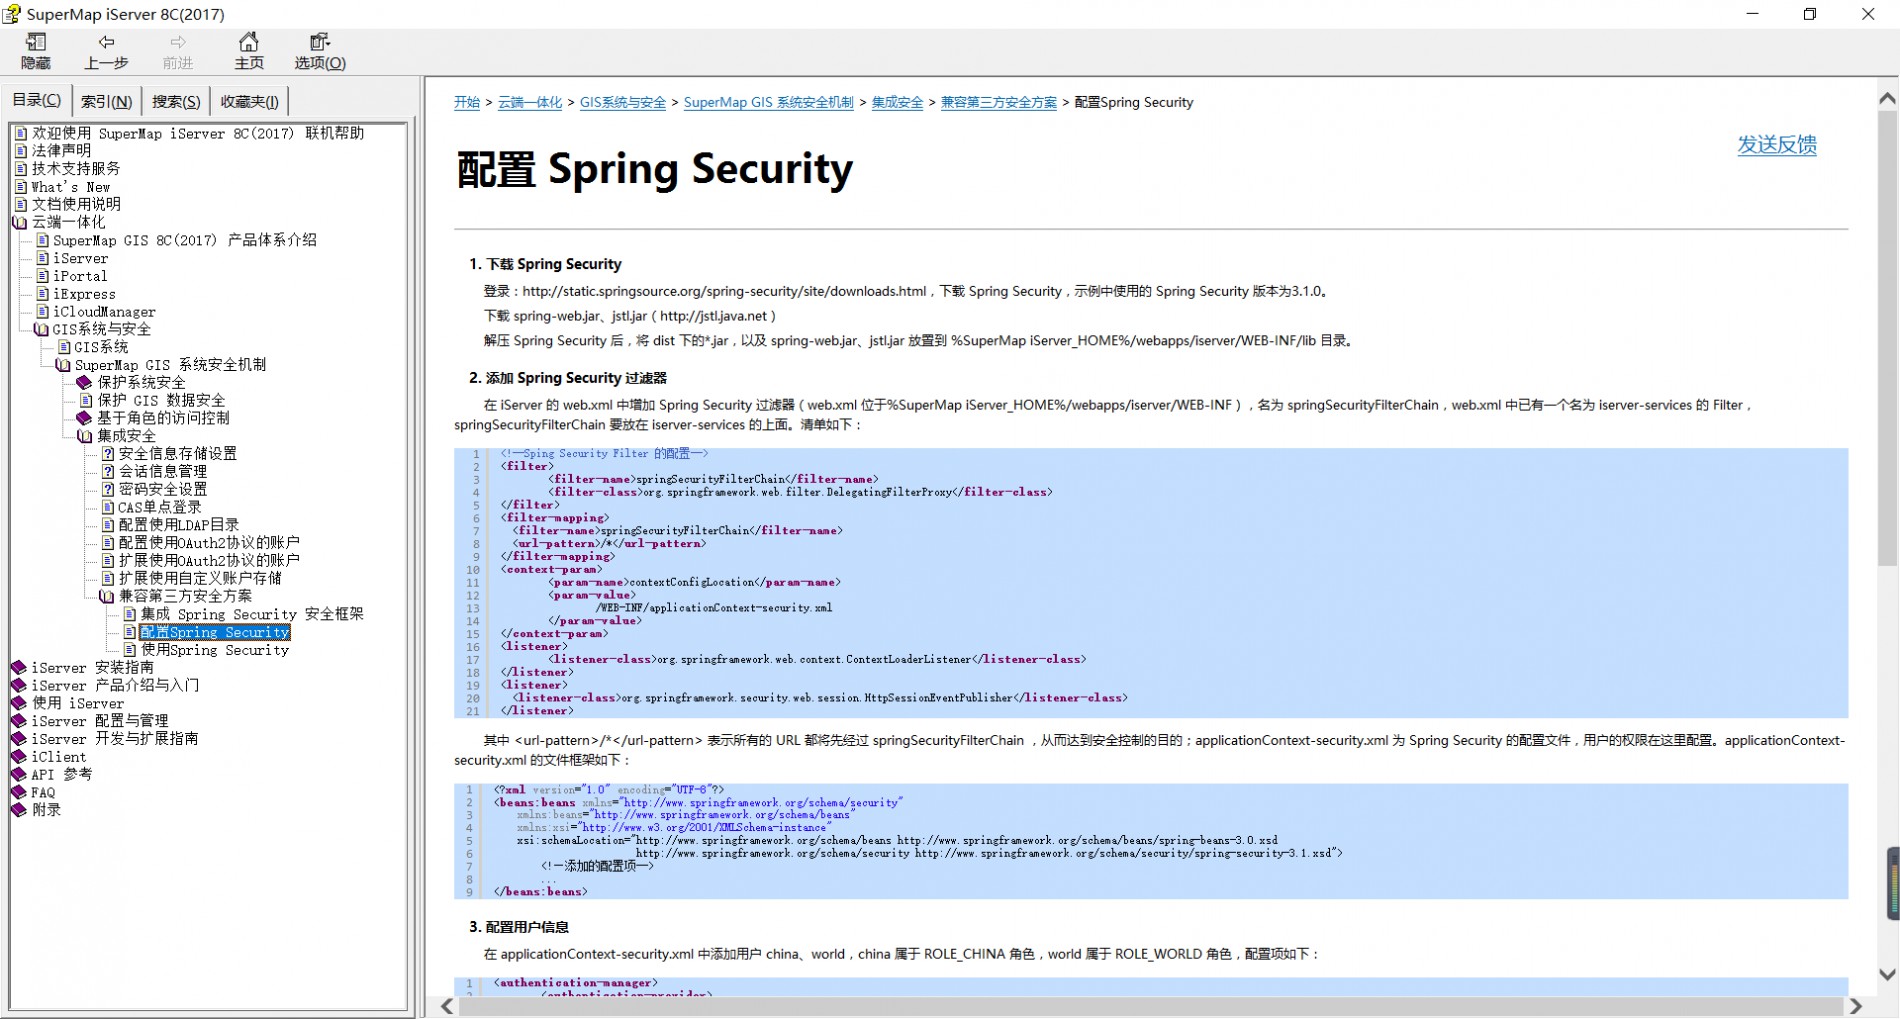Open the SuperMap GIS 系统安全机制 breadcrumb link
1900x1019 pixels.
tap(769, 102)
